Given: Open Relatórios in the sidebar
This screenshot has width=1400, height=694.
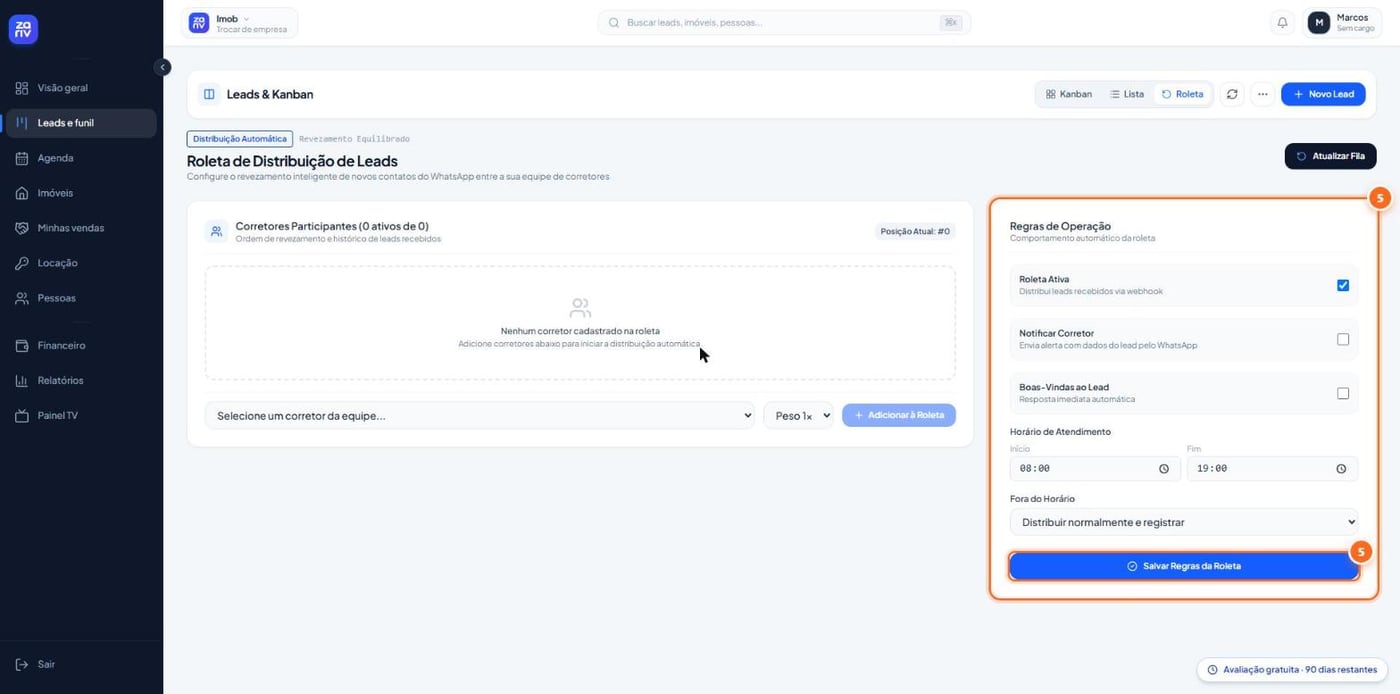Looking at the screenshot, I should click(81, 380).
